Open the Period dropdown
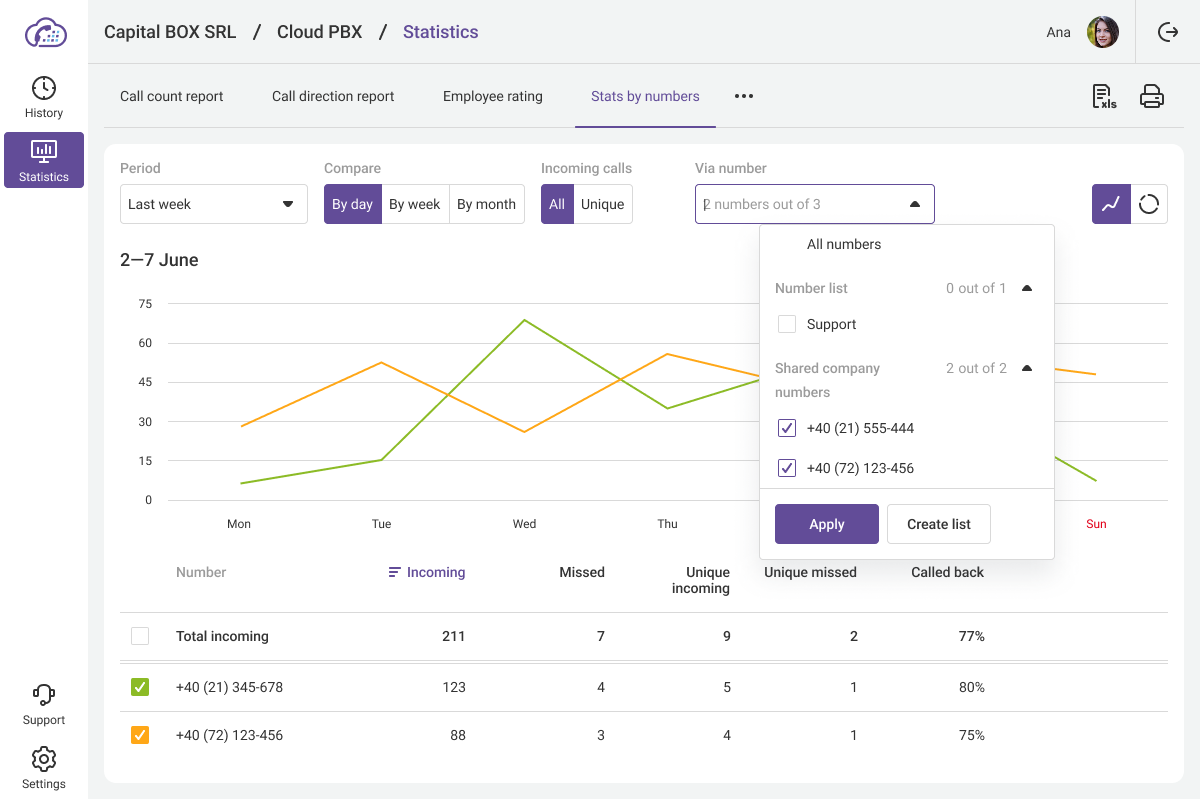The image size is (1200, 799). click(x=213, y=204)
